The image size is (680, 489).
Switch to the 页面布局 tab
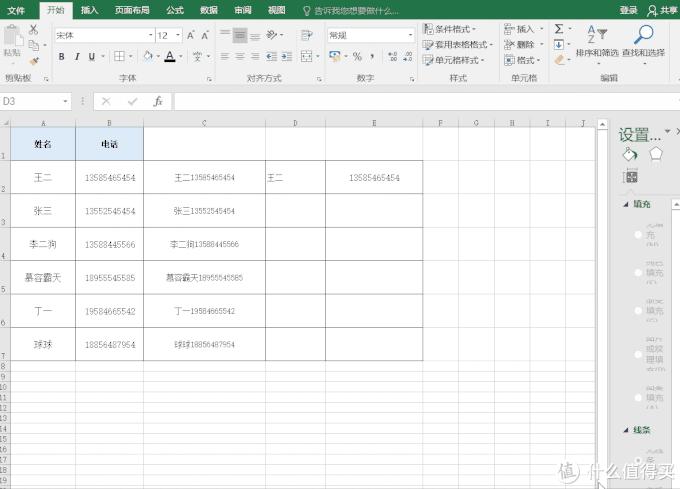click(x=132, y=10)
